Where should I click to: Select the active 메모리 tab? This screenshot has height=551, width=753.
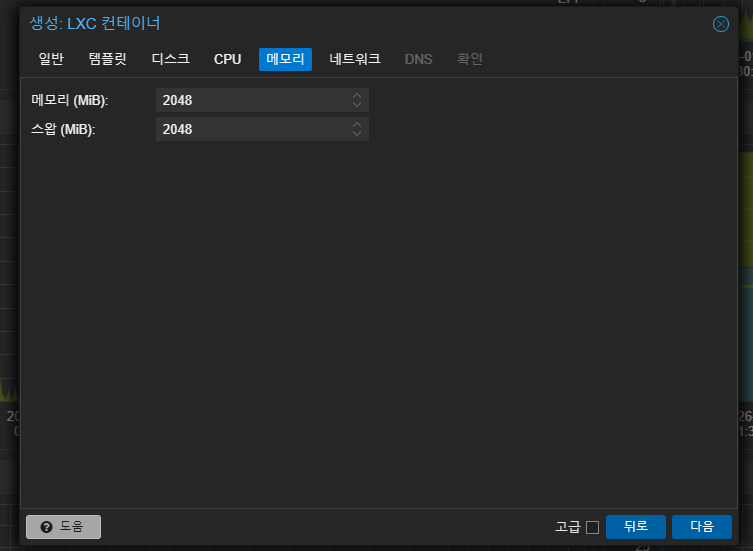click(285, 59)
